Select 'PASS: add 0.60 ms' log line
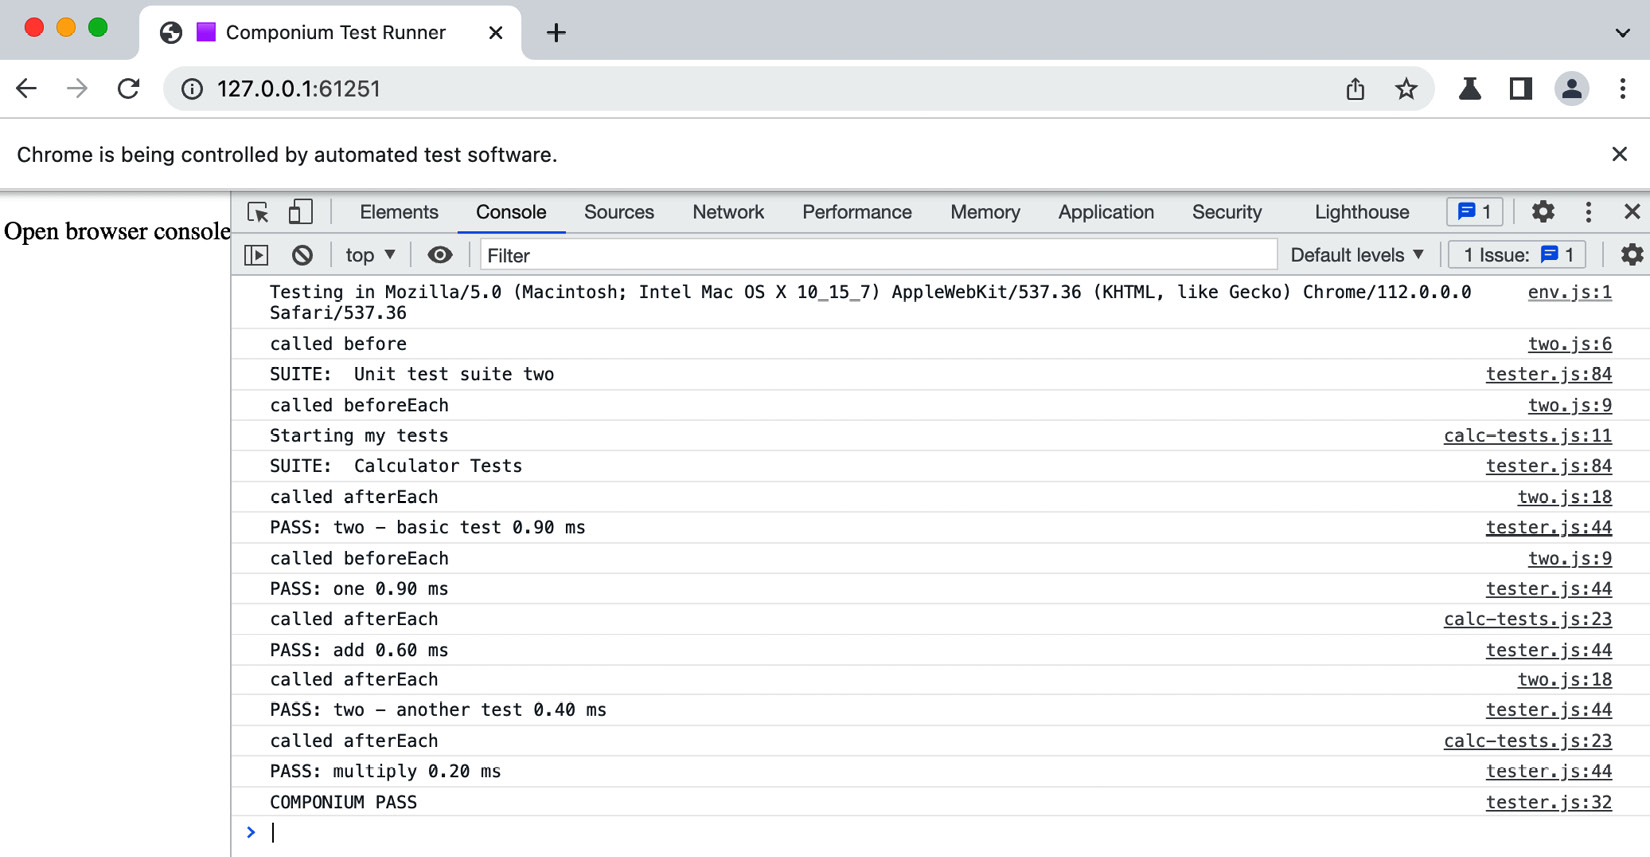Viewport: 1650px width, 857px height. (358, 650)
